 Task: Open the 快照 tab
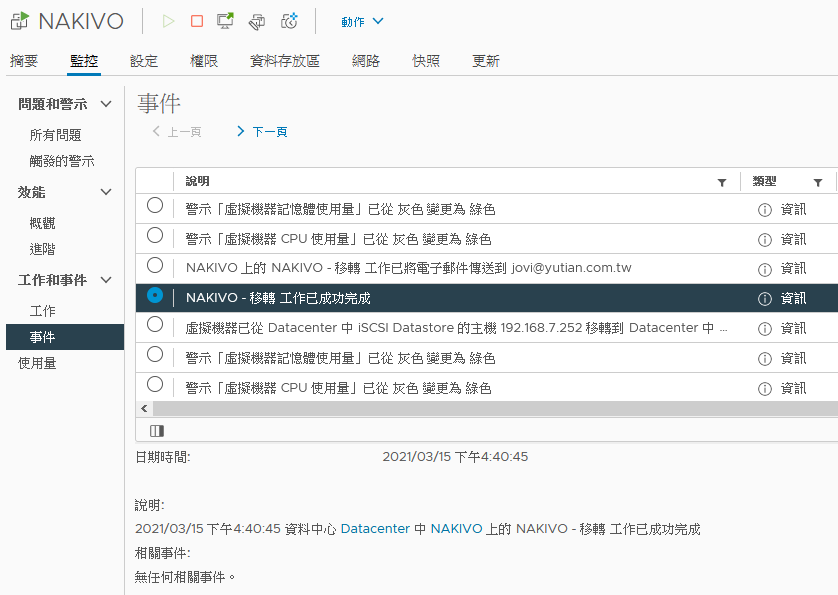(426, 61)
